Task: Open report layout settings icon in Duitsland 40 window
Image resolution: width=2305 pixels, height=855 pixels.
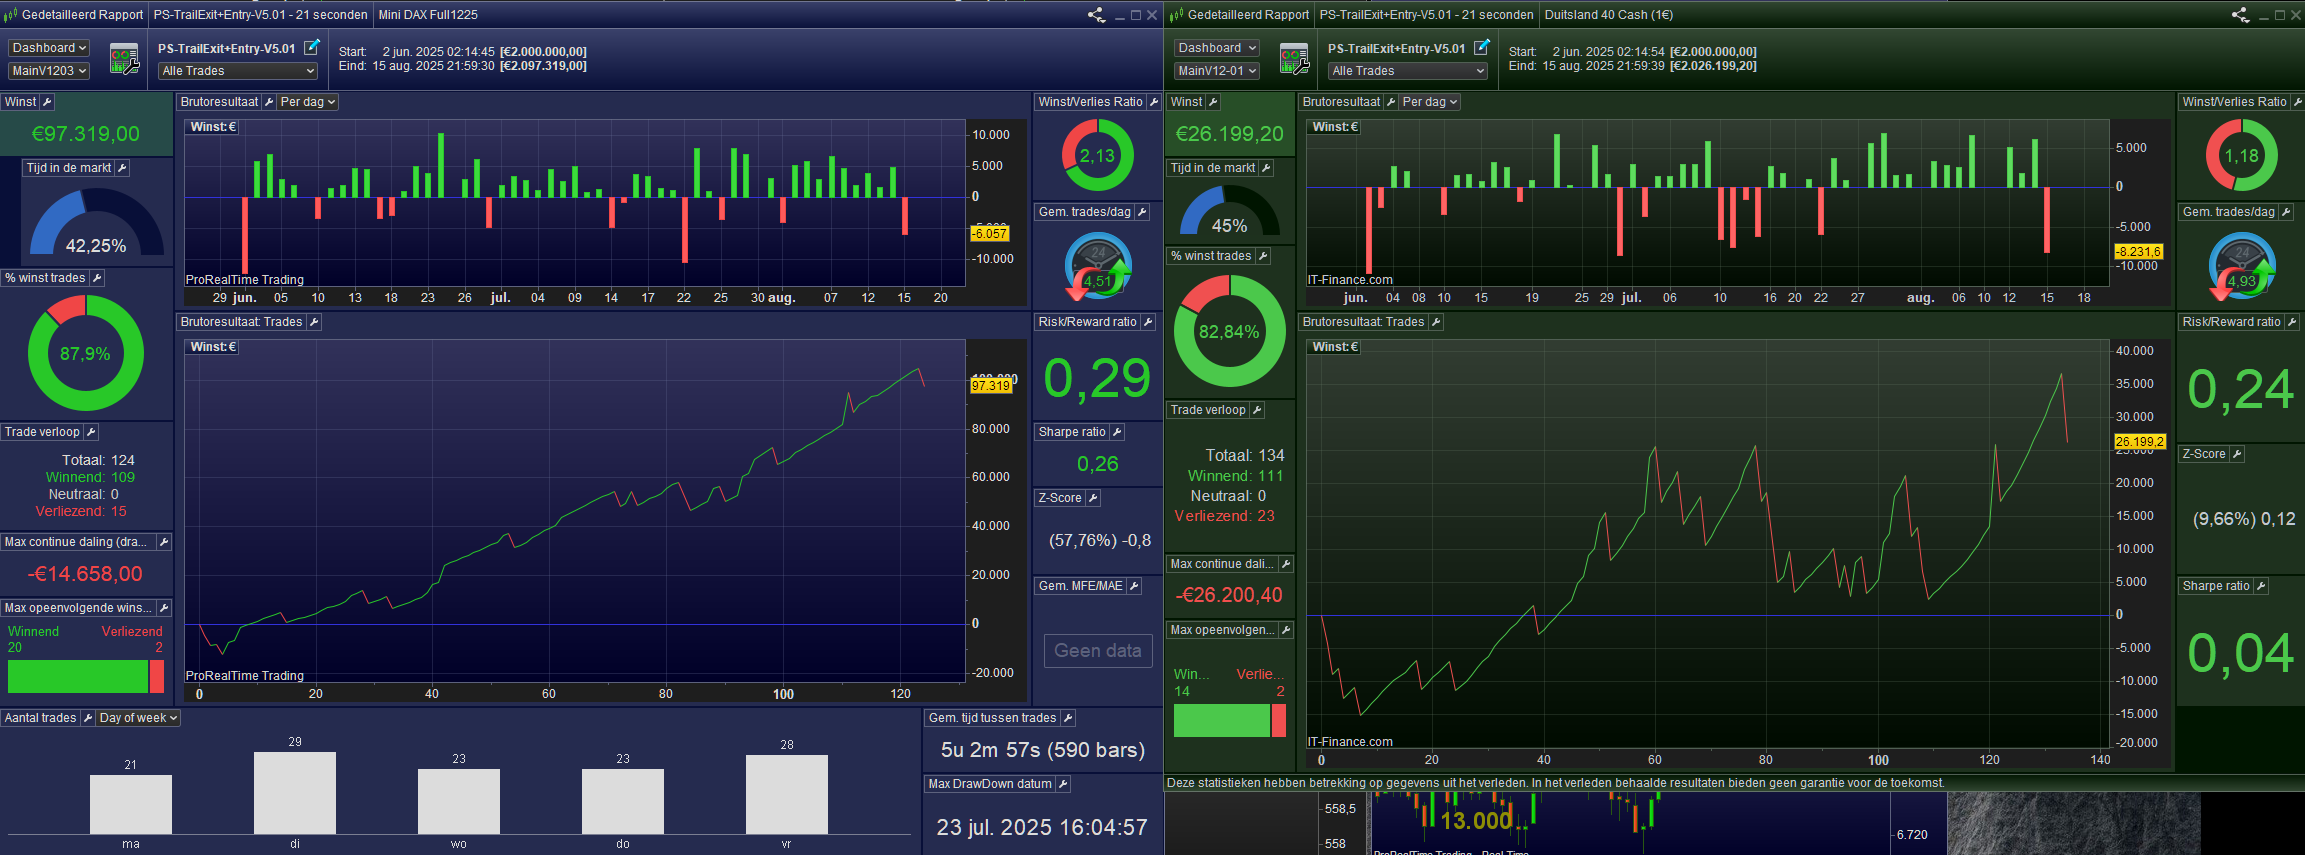Action: pos(1294,59)
